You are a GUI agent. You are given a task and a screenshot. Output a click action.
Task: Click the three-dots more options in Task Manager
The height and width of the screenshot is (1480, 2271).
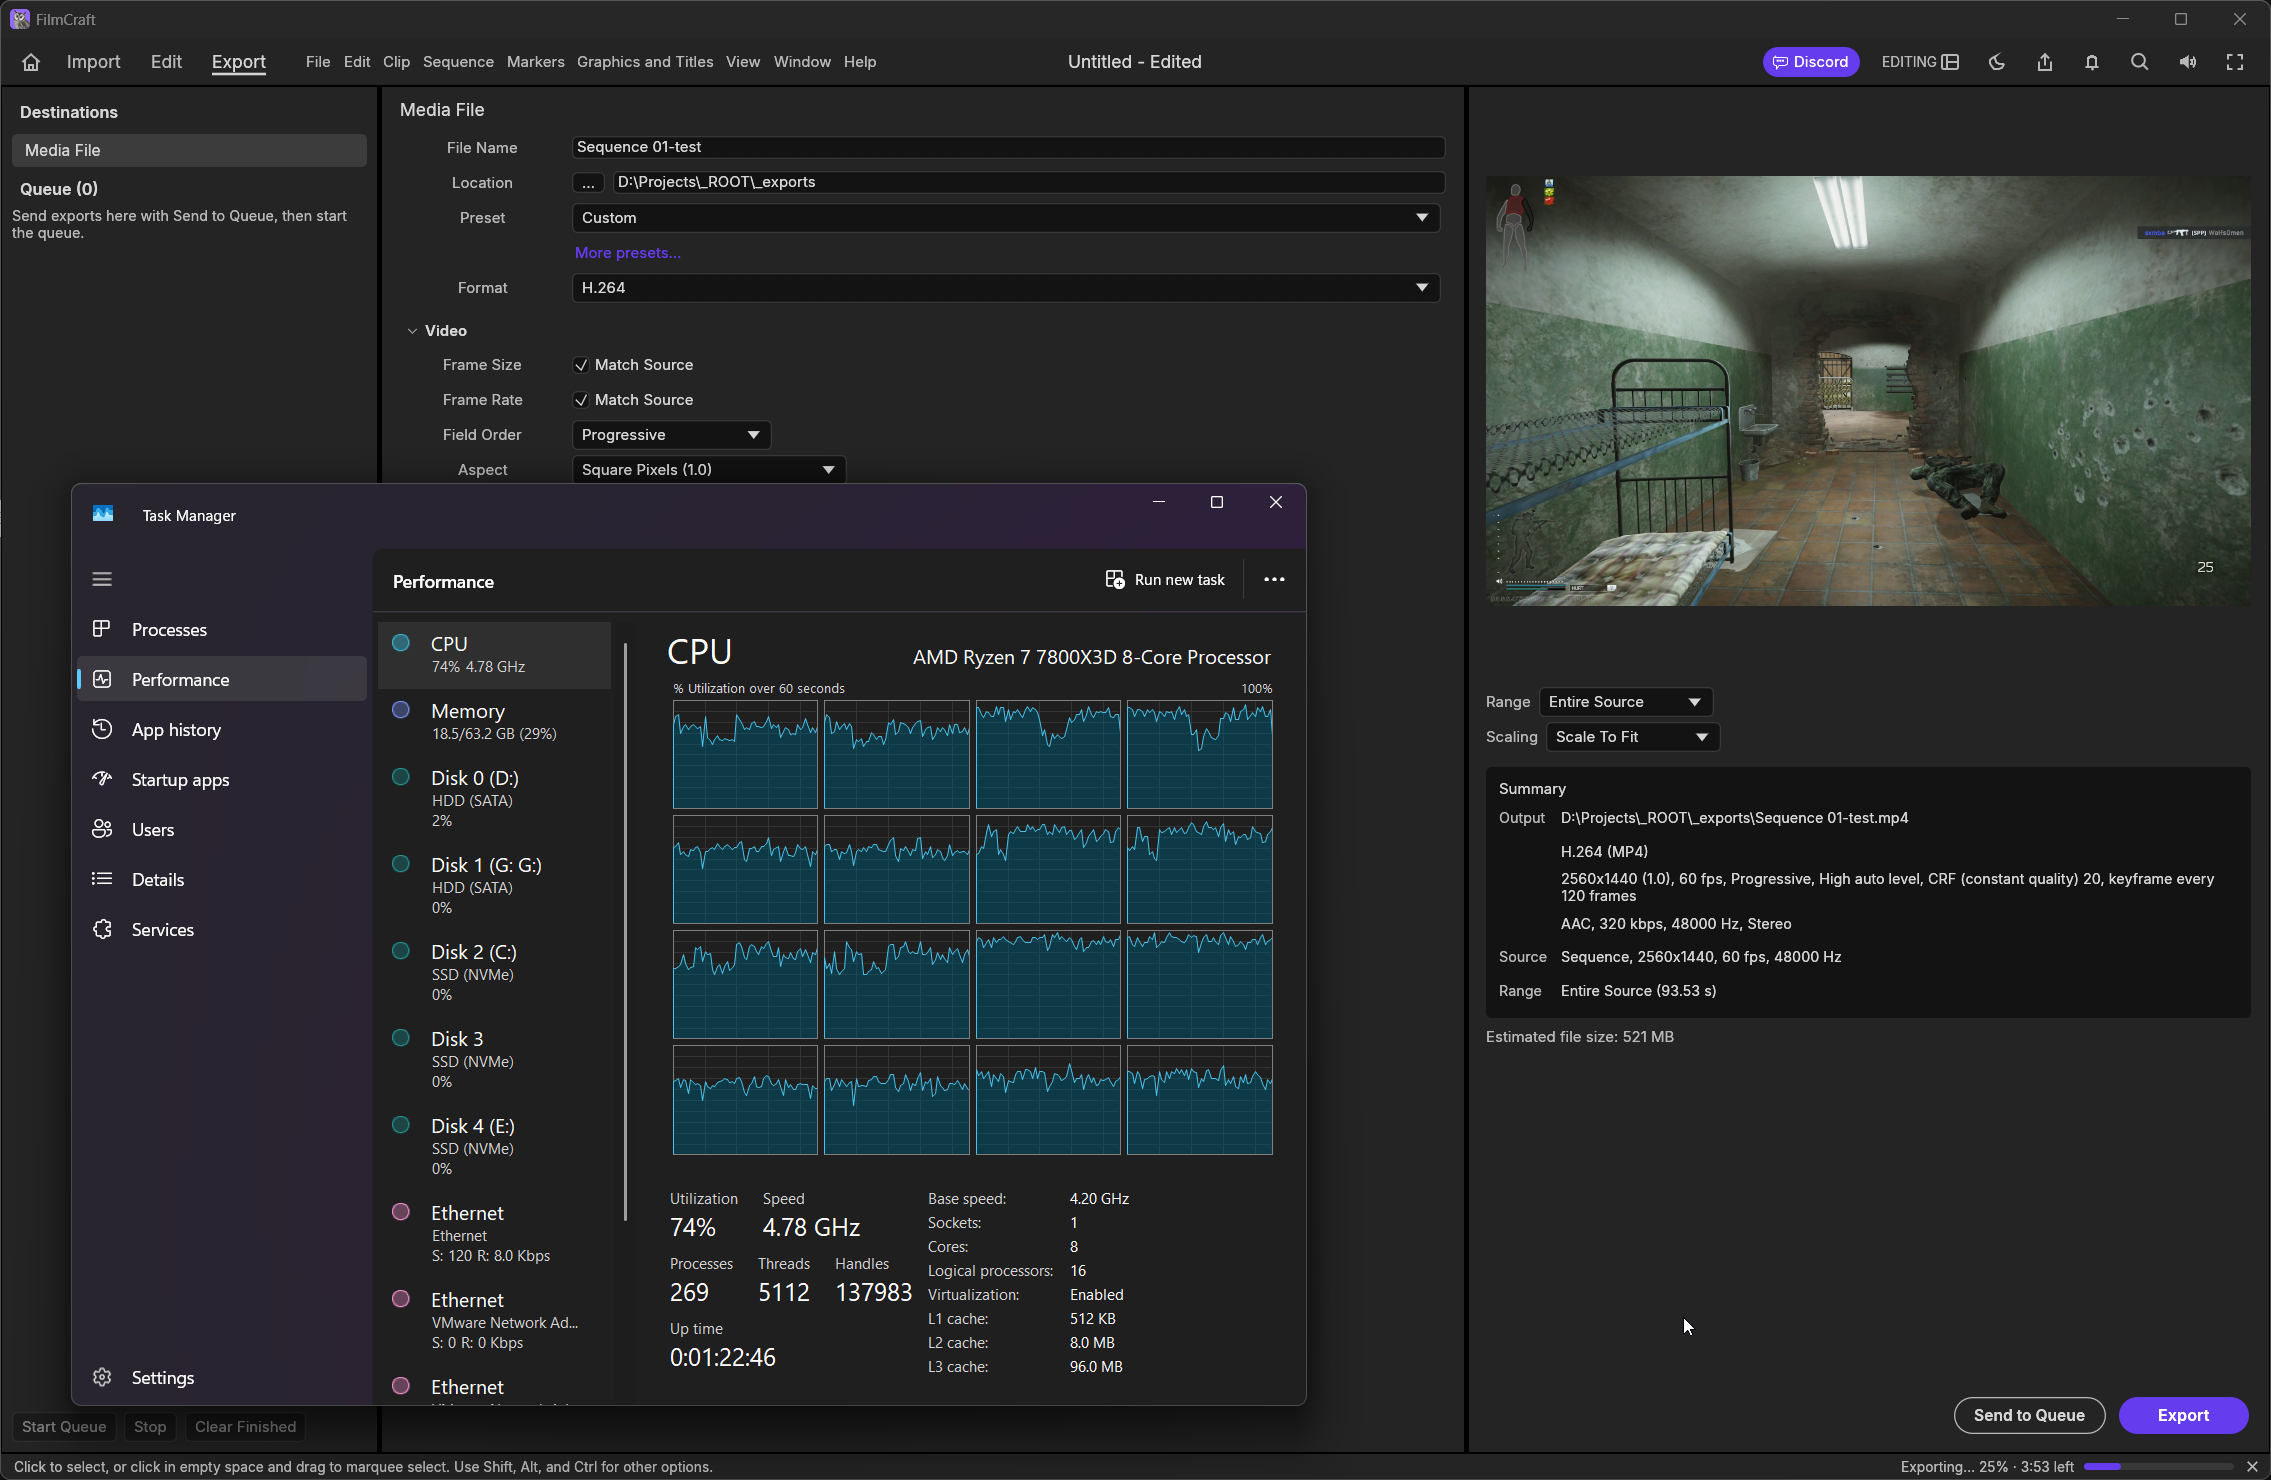tap(1274, 579)
